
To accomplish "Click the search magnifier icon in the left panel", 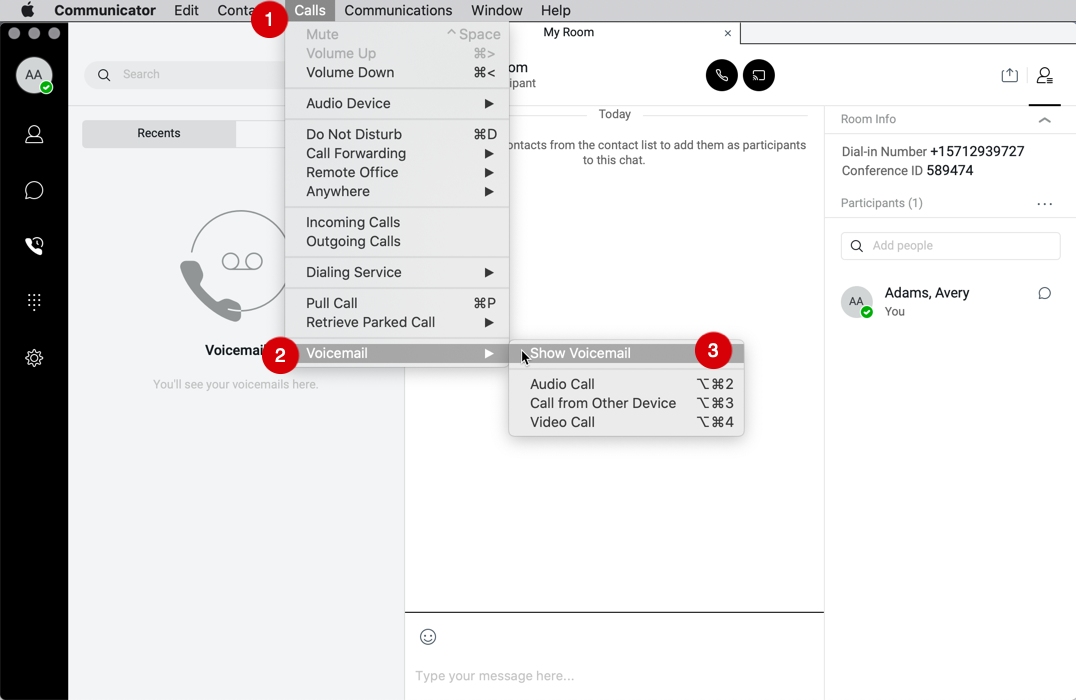I will pos(104,75).
